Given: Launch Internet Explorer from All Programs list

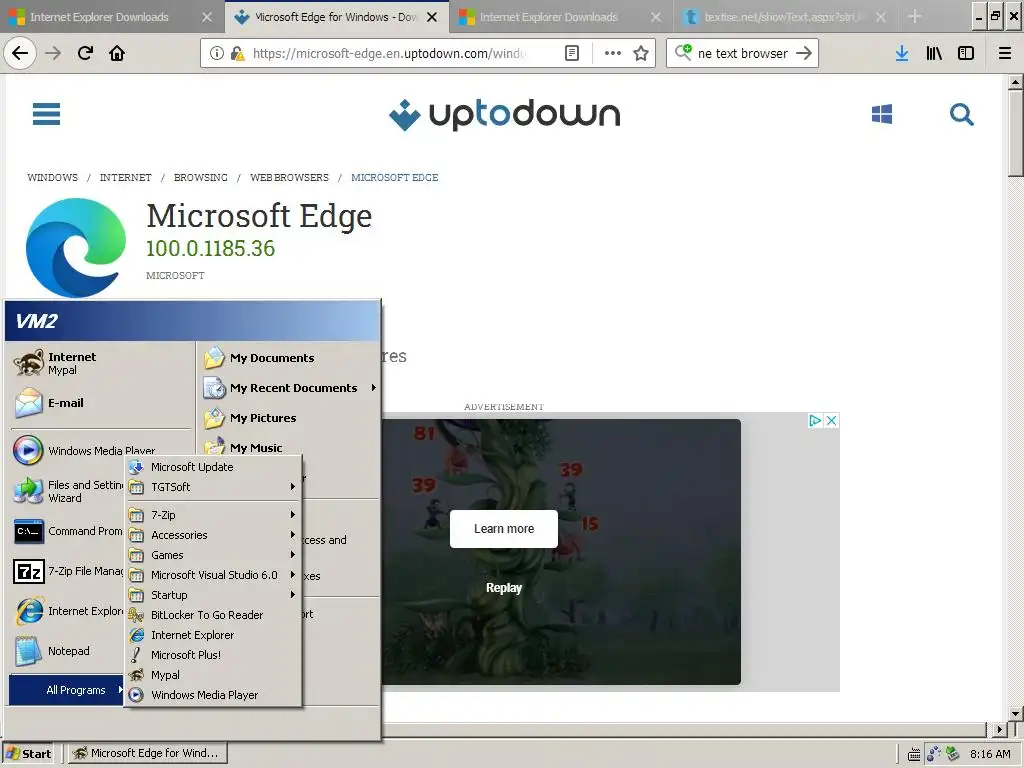Looking at the screenshot, I should pyautogui.click(x=214, y=635).
